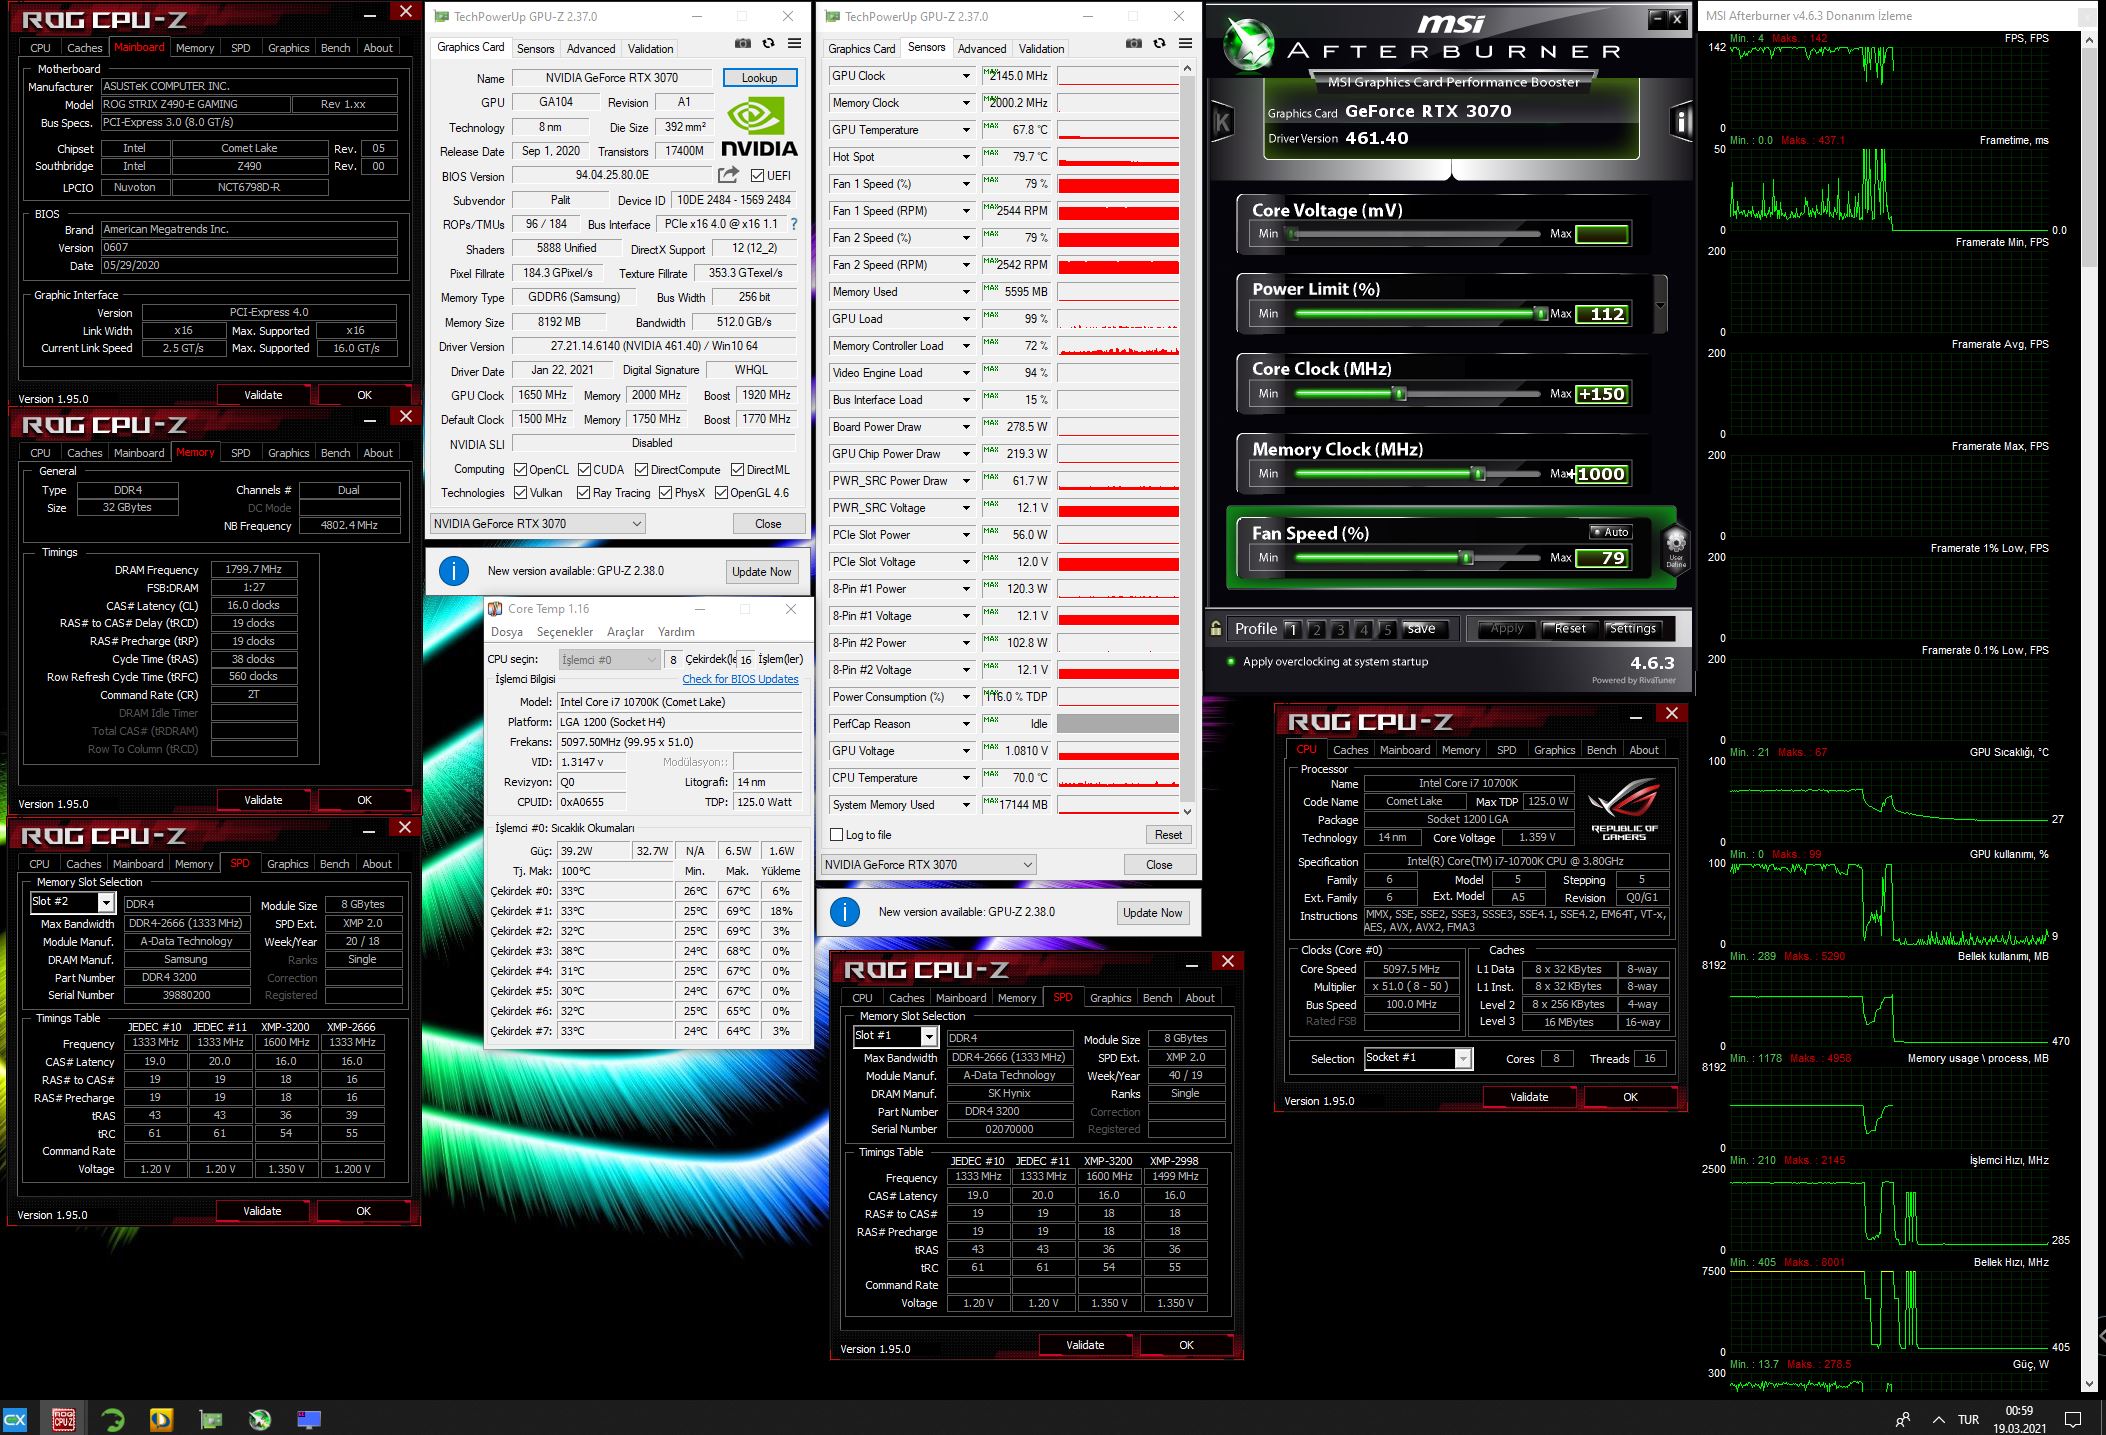Toggle the Ray Tracing checkbox
2106x1435 pixels.
(x=584, y=493)
